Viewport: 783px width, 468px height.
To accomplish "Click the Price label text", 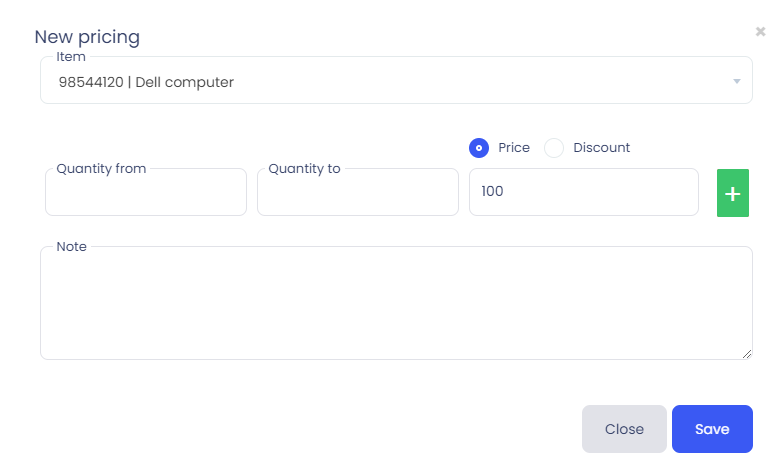I will [x=514, y=148].
